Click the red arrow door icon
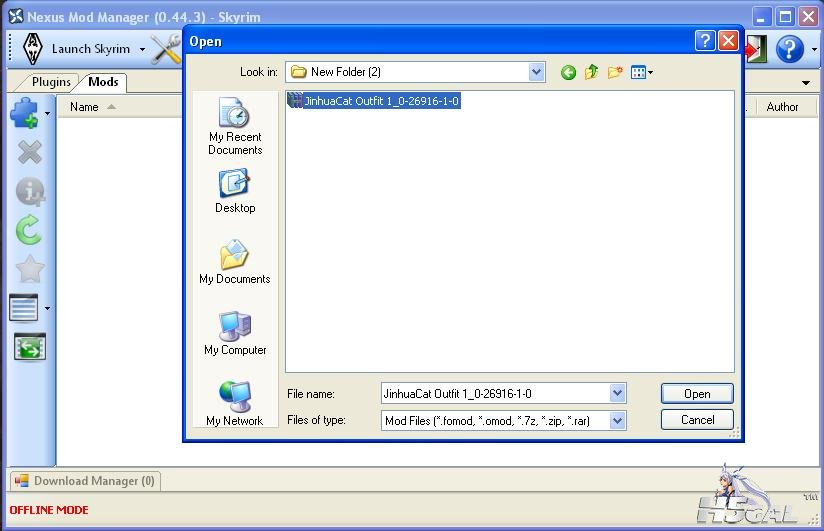Screen dimensions: 824x531 click(x=757, y=49)
